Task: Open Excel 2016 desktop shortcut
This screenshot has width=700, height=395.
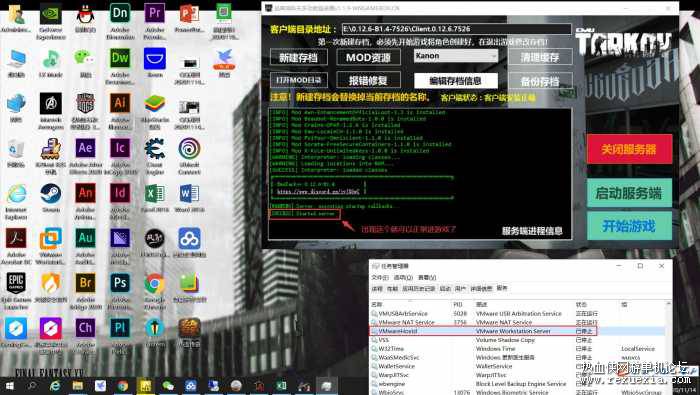Action: 154,198
